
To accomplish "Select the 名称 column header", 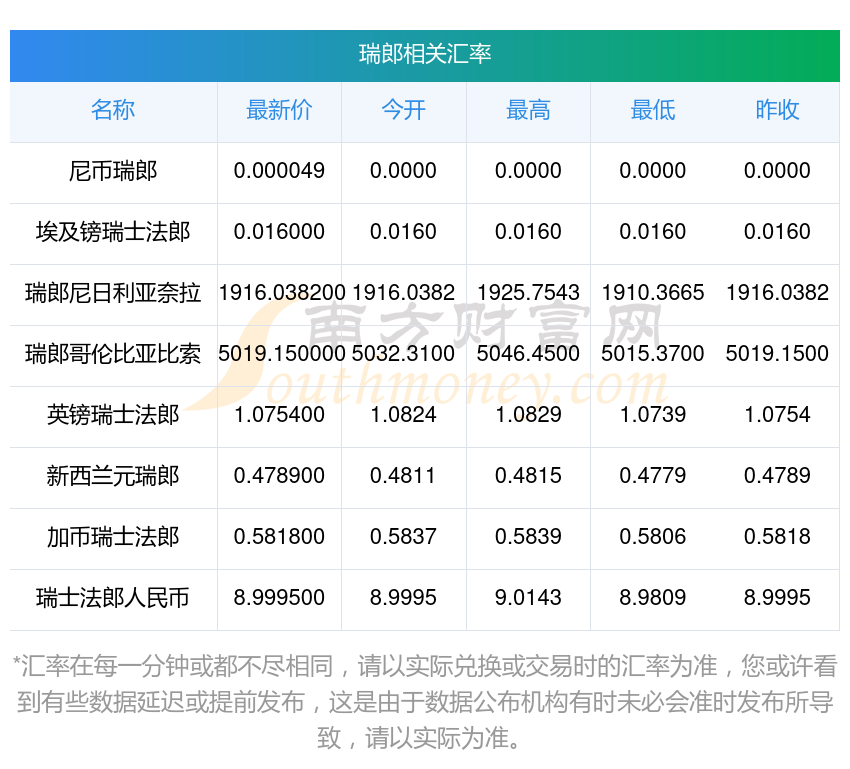I will (x=113, y=110).
